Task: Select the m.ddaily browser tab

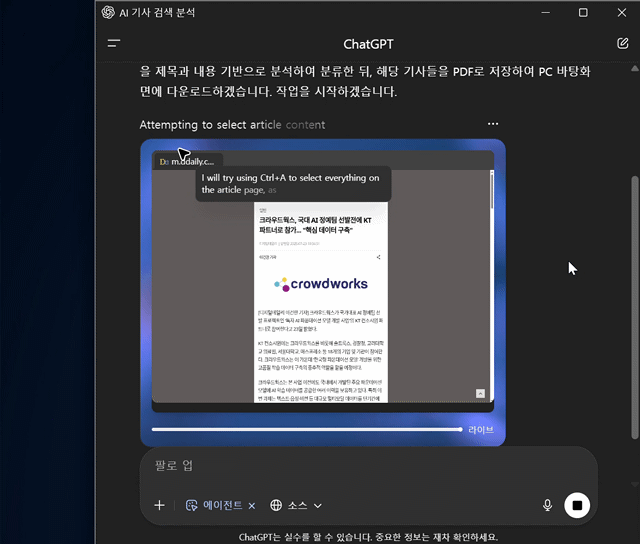Action: 186,161
